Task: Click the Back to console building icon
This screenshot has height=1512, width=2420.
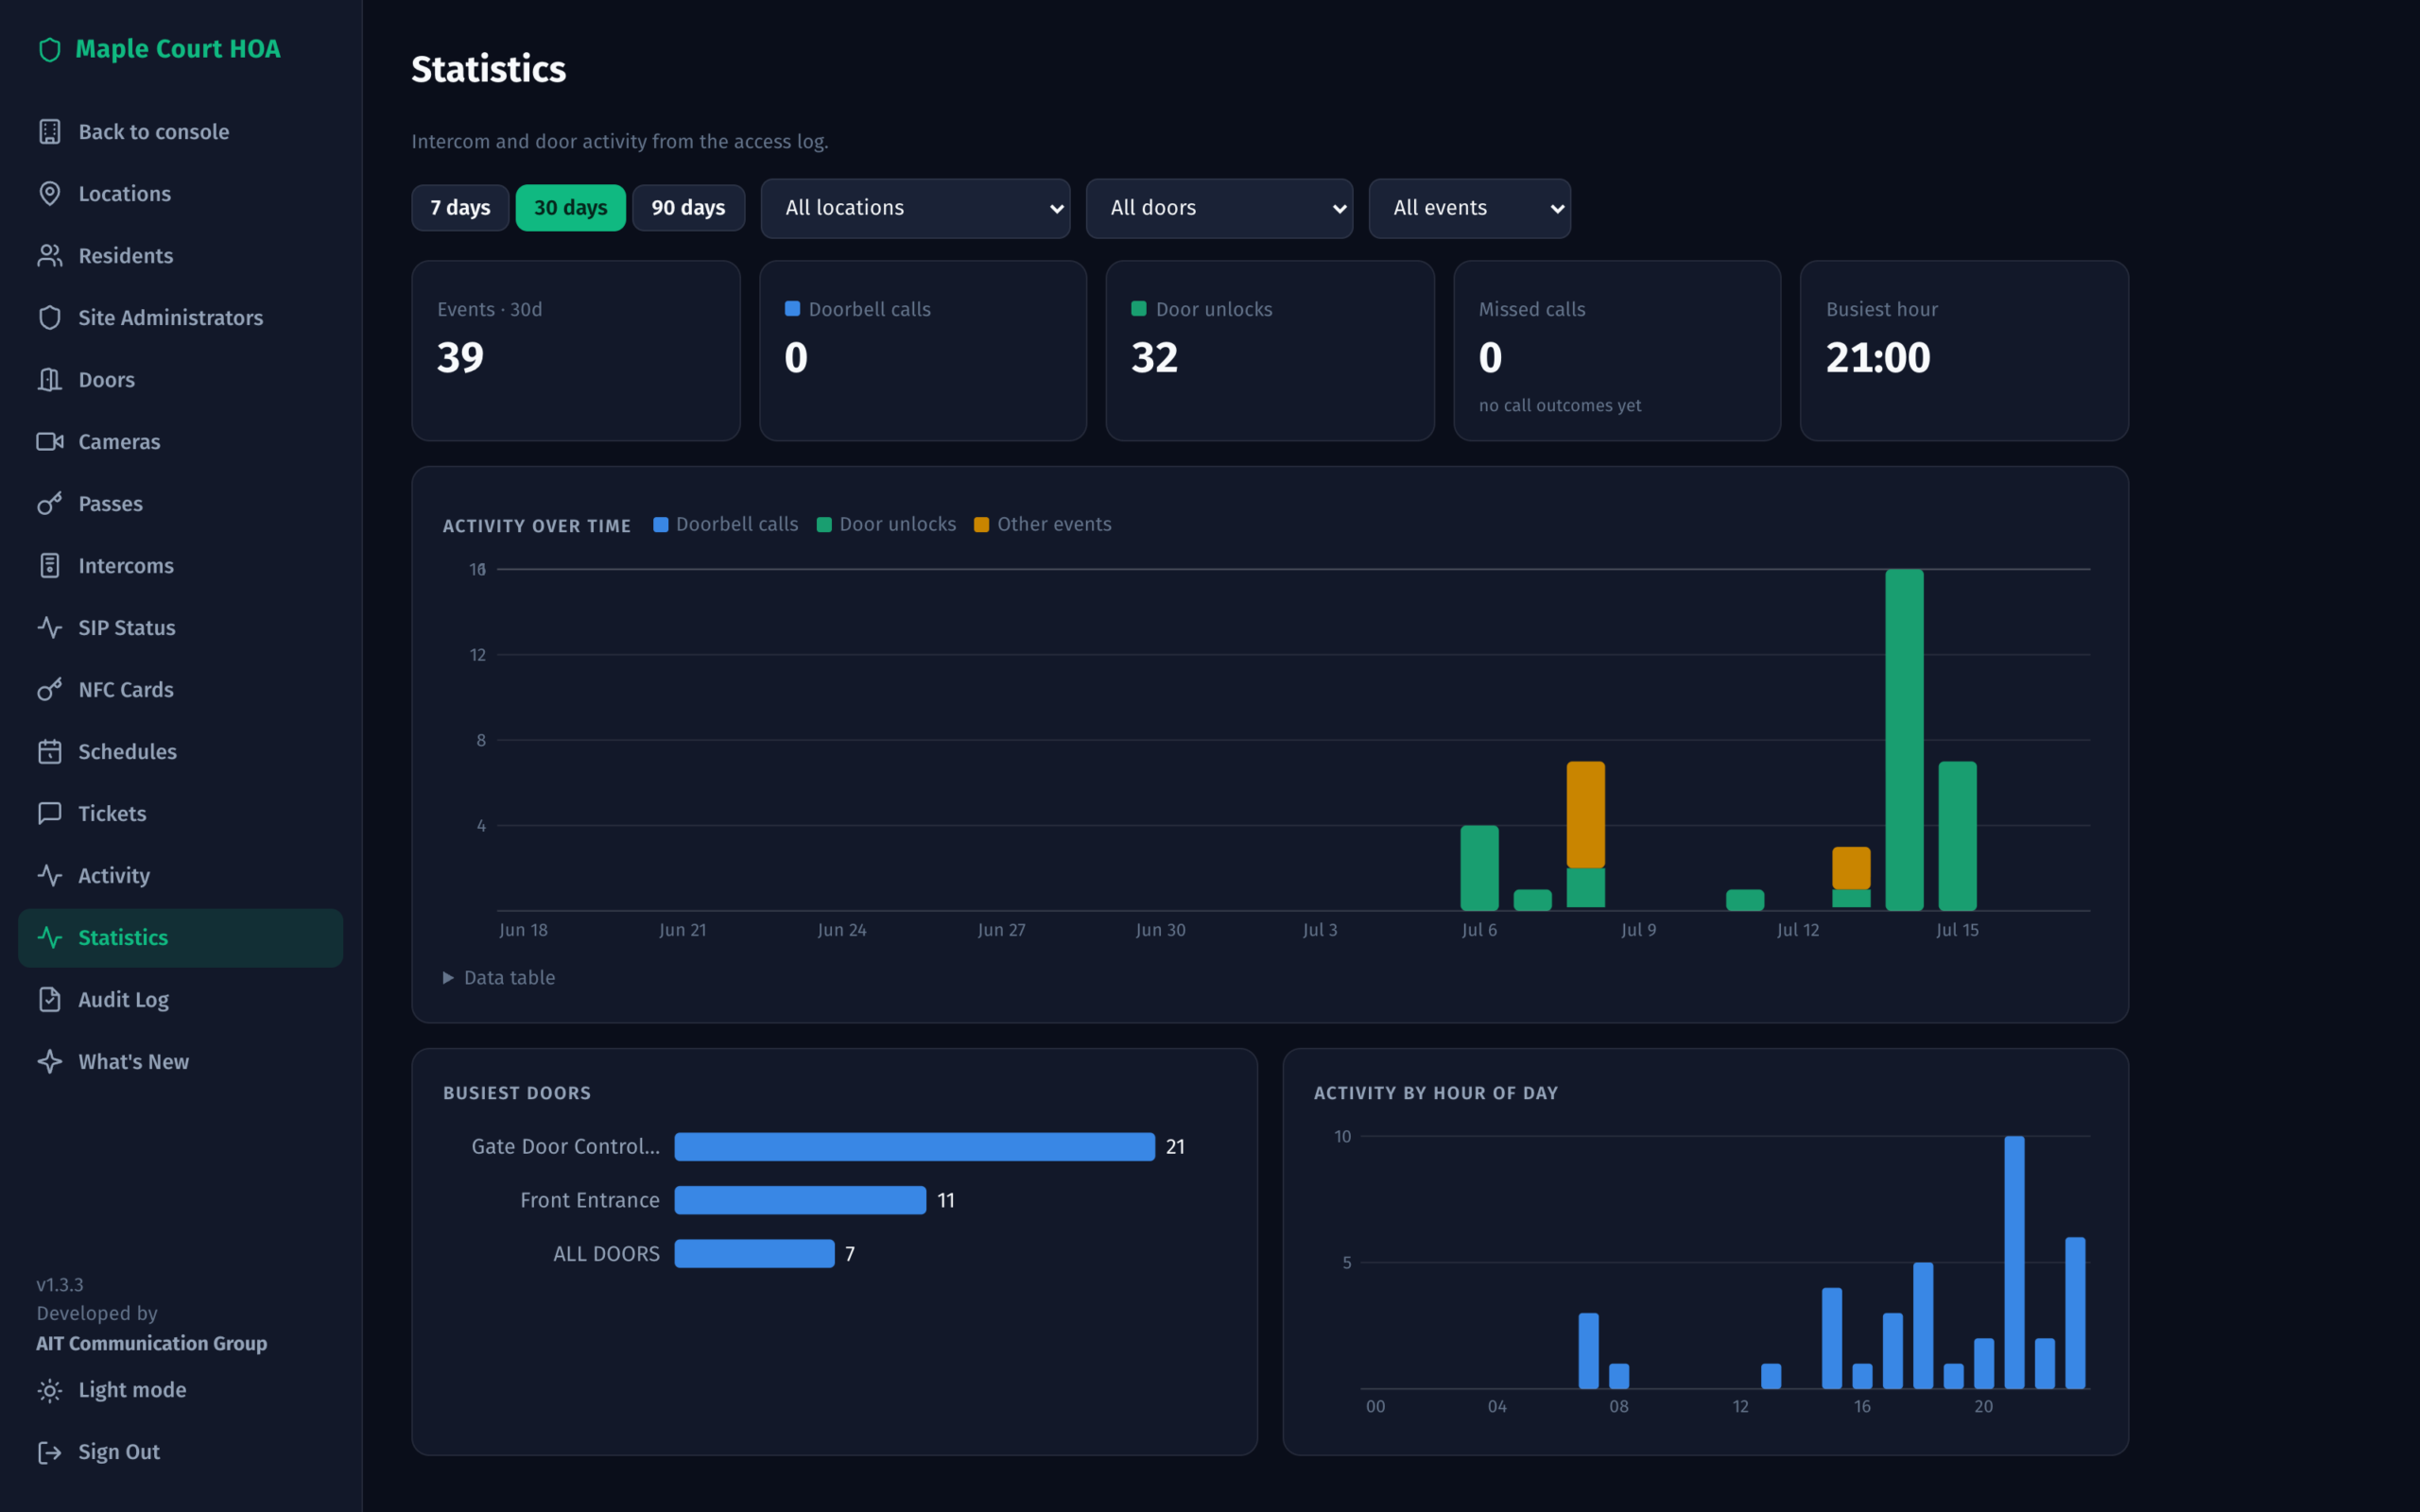Action: 49,132
